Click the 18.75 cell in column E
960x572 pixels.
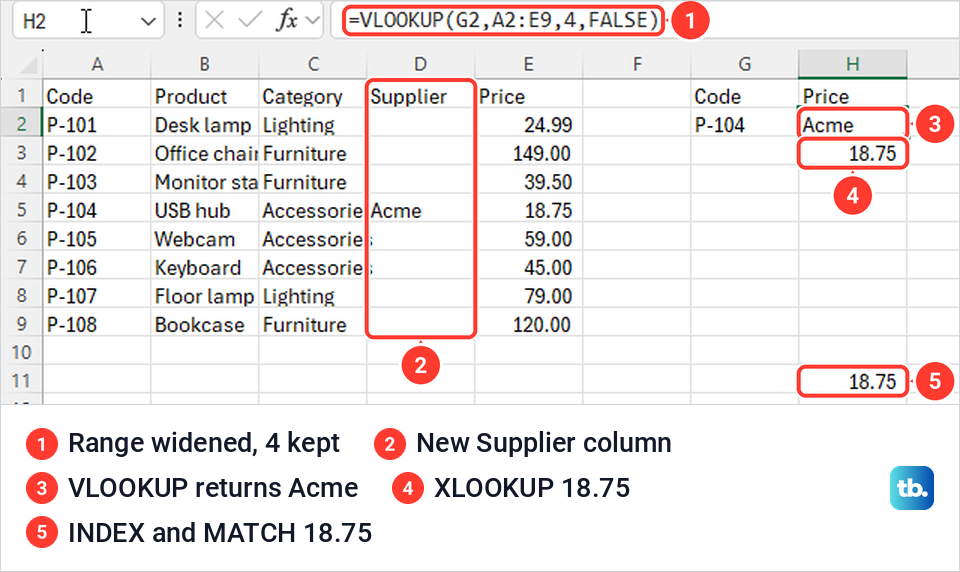point(528,210)
